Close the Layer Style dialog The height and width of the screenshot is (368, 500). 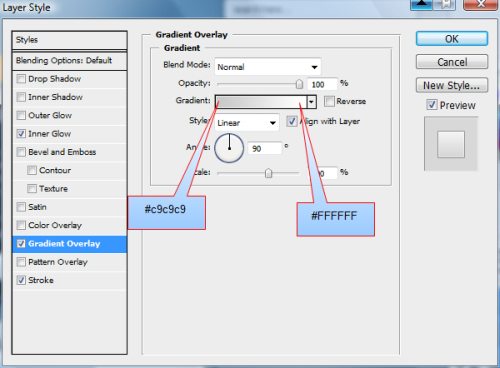pos(481,5)
